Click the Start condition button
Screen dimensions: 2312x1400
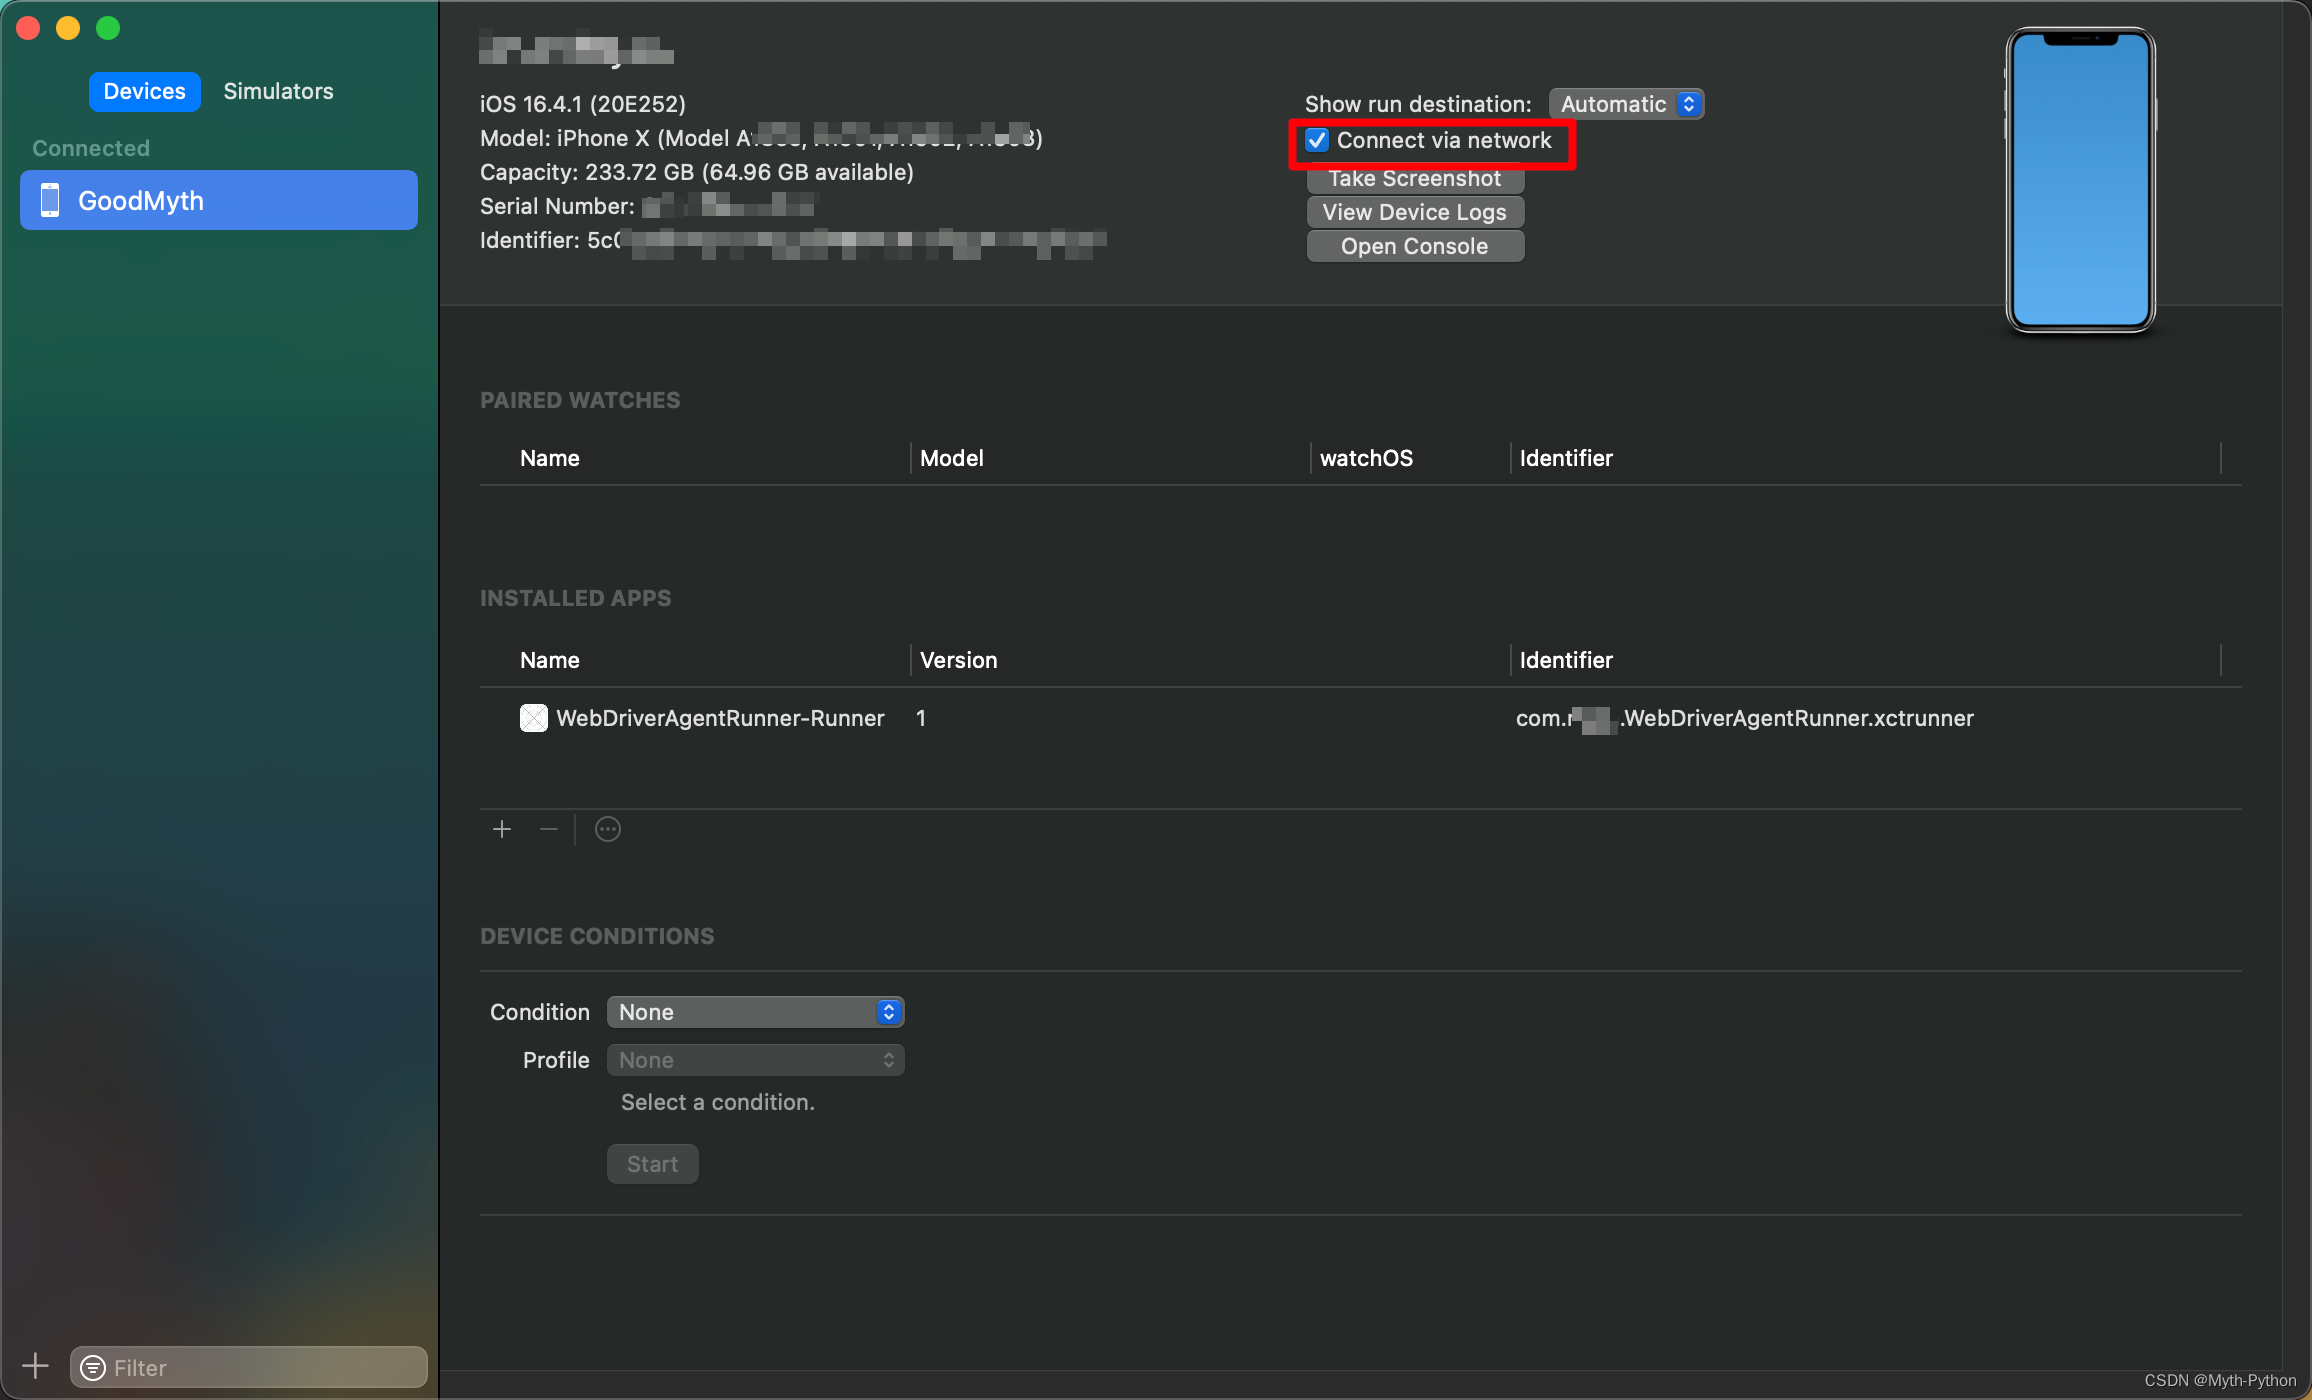(x=652, y=1164)
